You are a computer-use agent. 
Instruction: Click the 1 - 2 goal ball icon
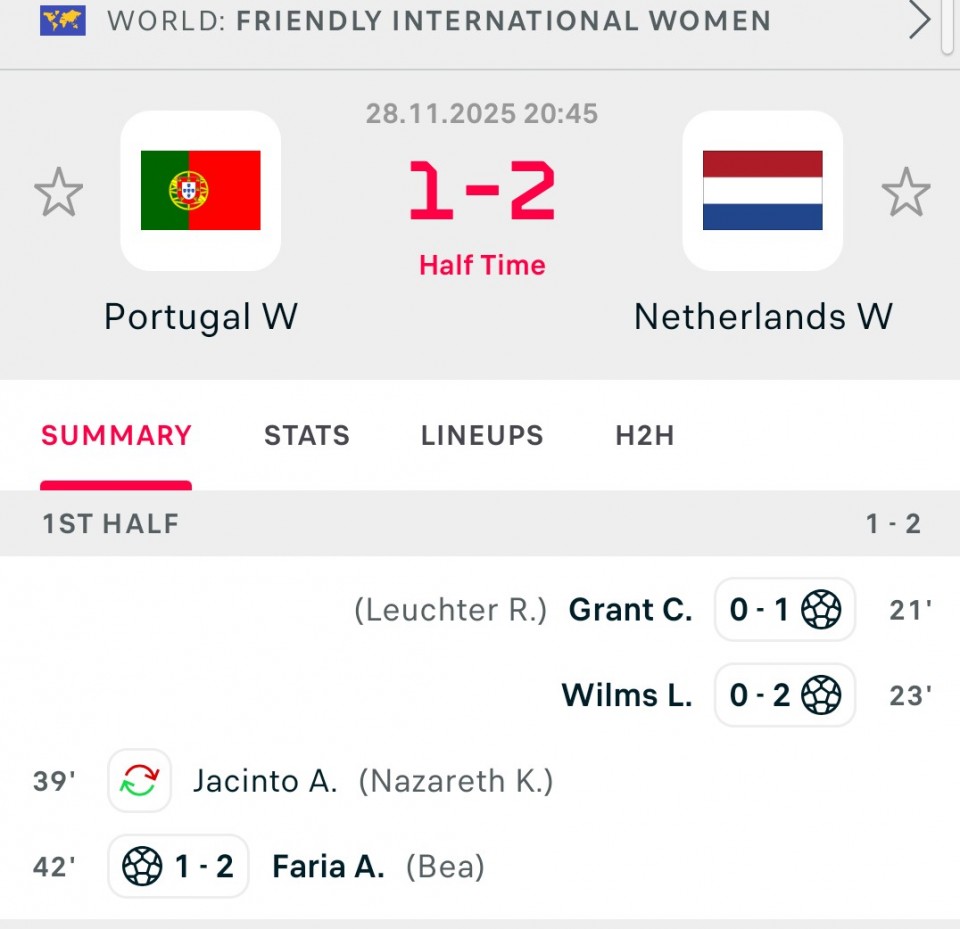(142, 867)
